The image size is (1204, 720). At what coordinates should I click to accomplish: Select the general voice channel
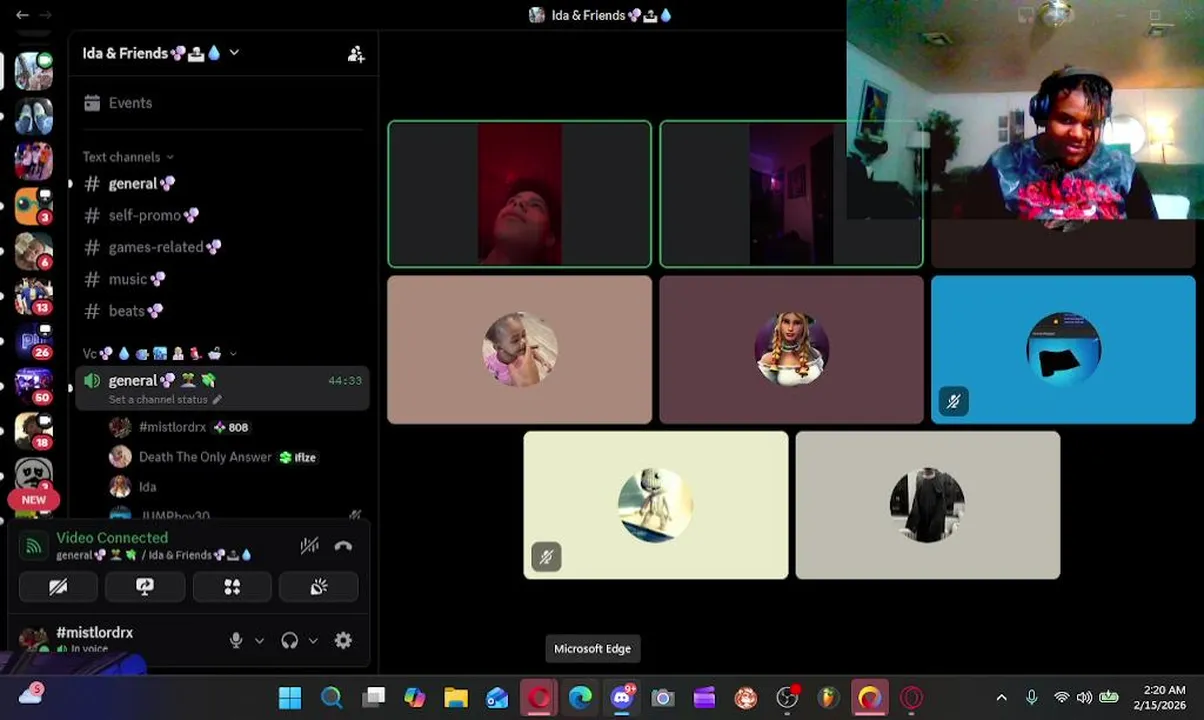(x=222, y=388)
